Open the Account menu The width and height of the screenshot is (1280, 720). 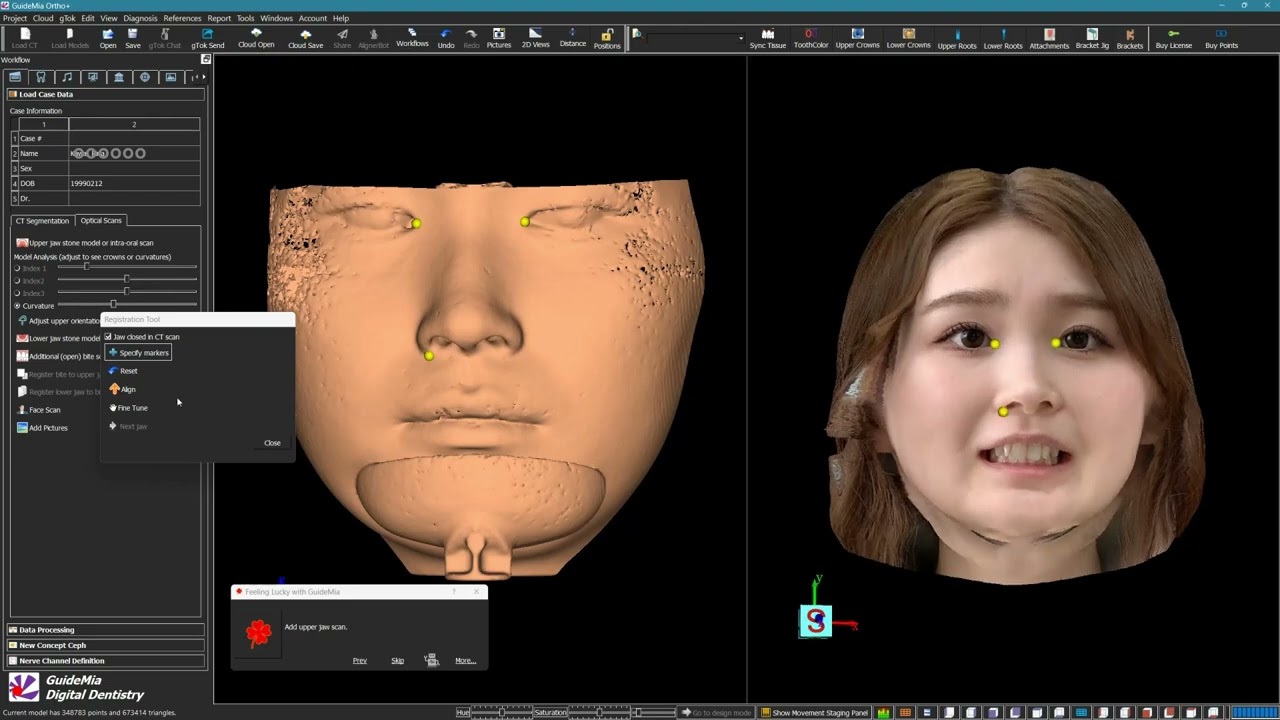[x=313, y=18]
